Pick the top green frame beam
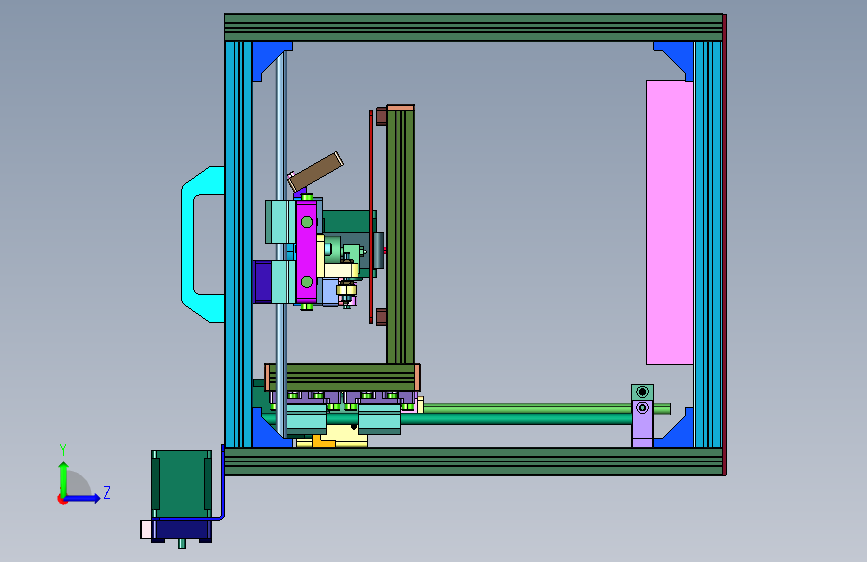Screen dimensions: 867x562 tap(473, 28)
